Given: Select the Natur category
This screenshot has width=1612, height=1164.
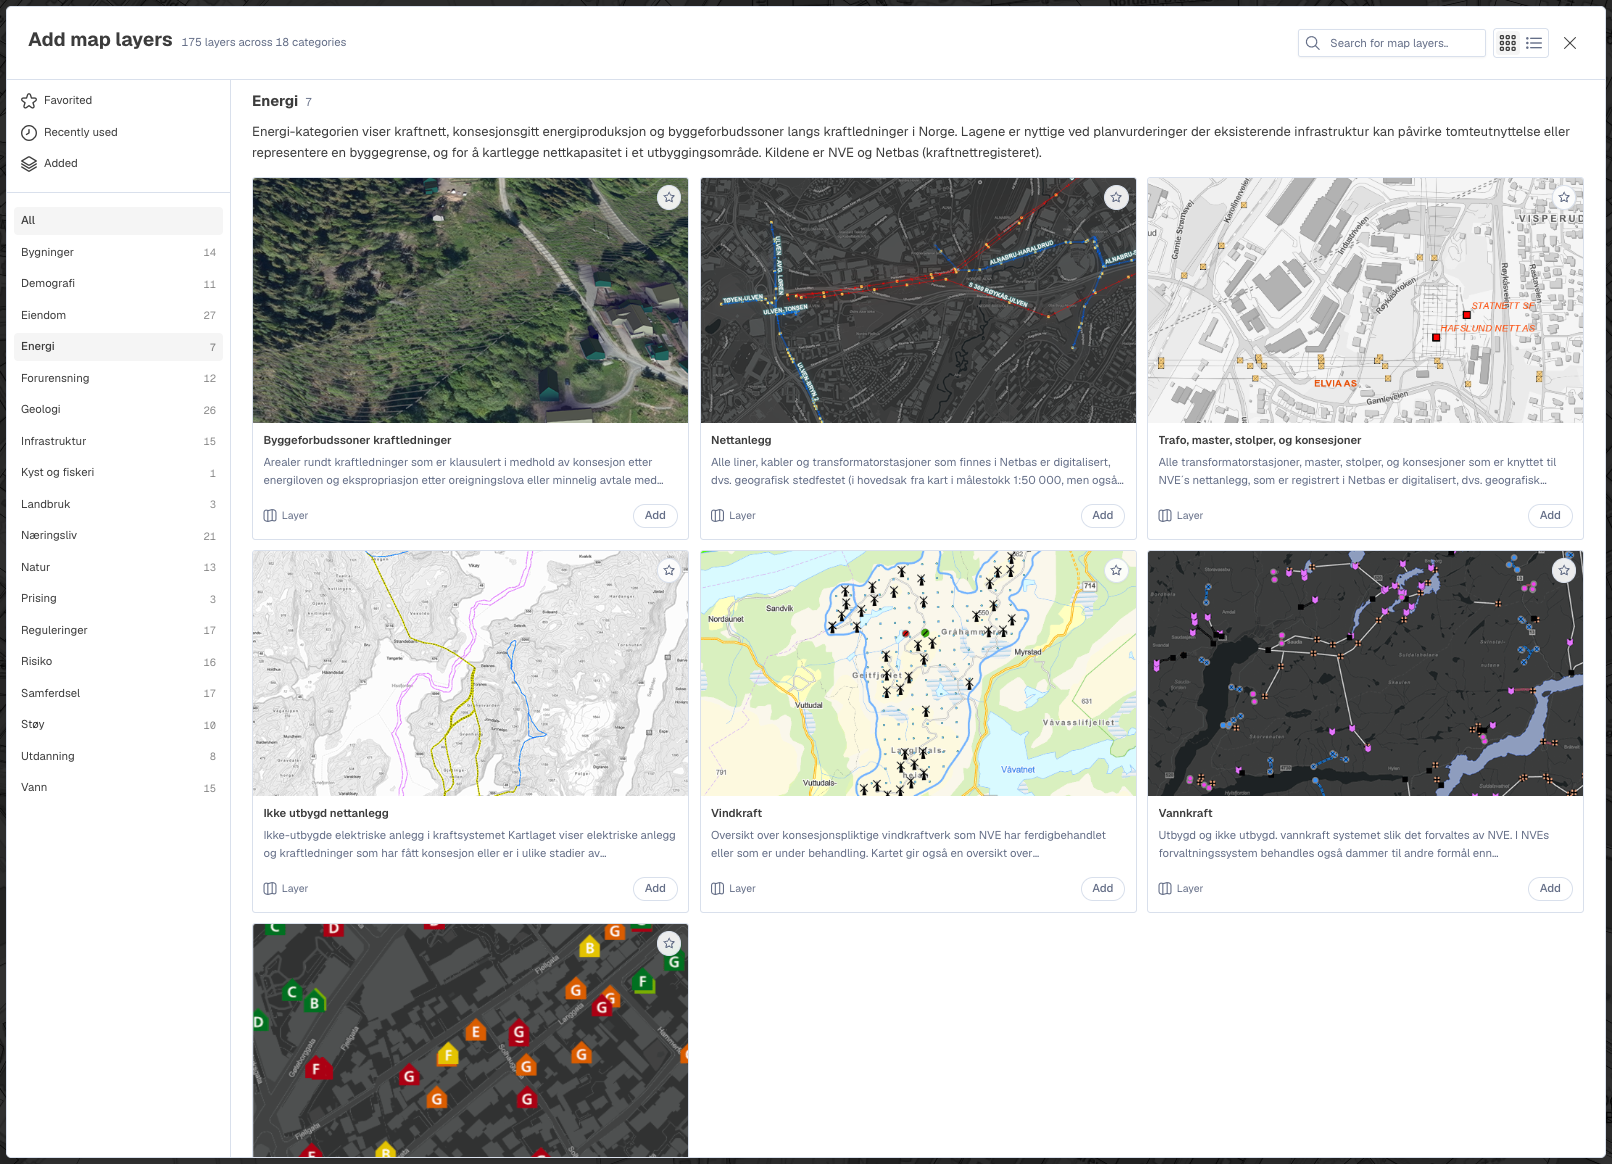Looking at the screenshot, I should [118, 567].
